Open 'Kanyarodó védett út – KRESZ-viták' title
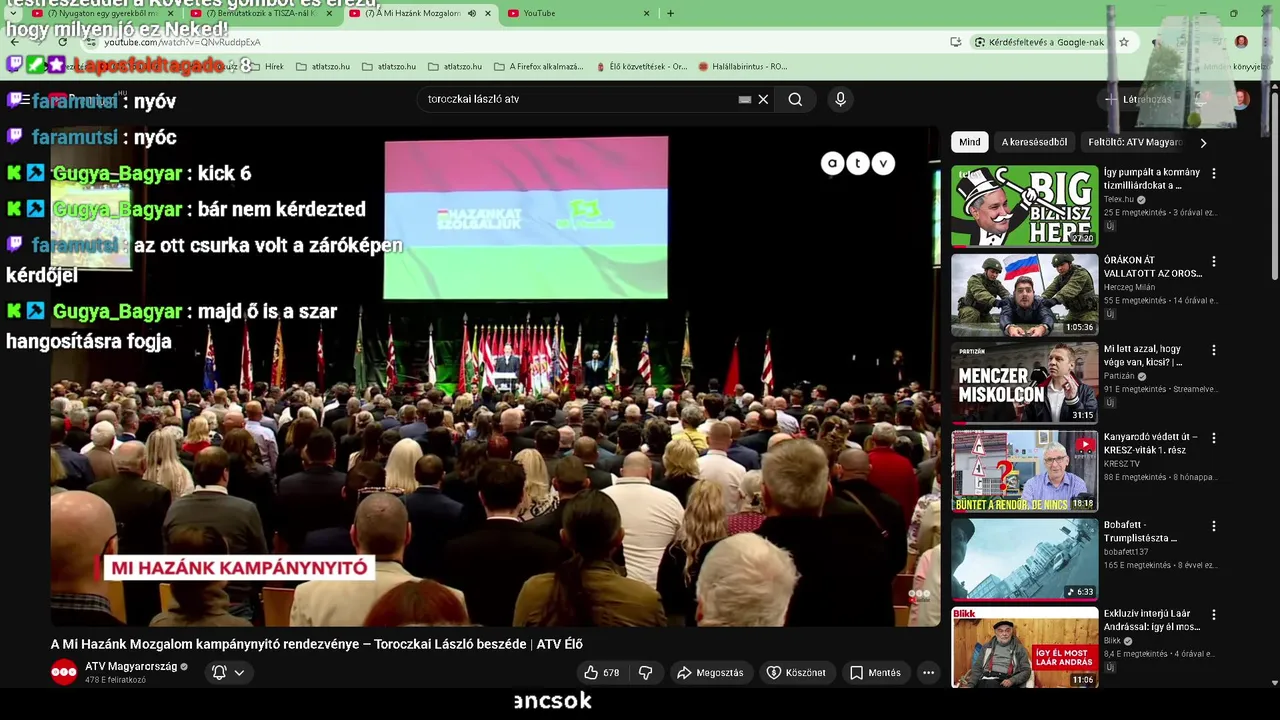This screenshot has height=720, width=1280. click(x=1150, y=443)
